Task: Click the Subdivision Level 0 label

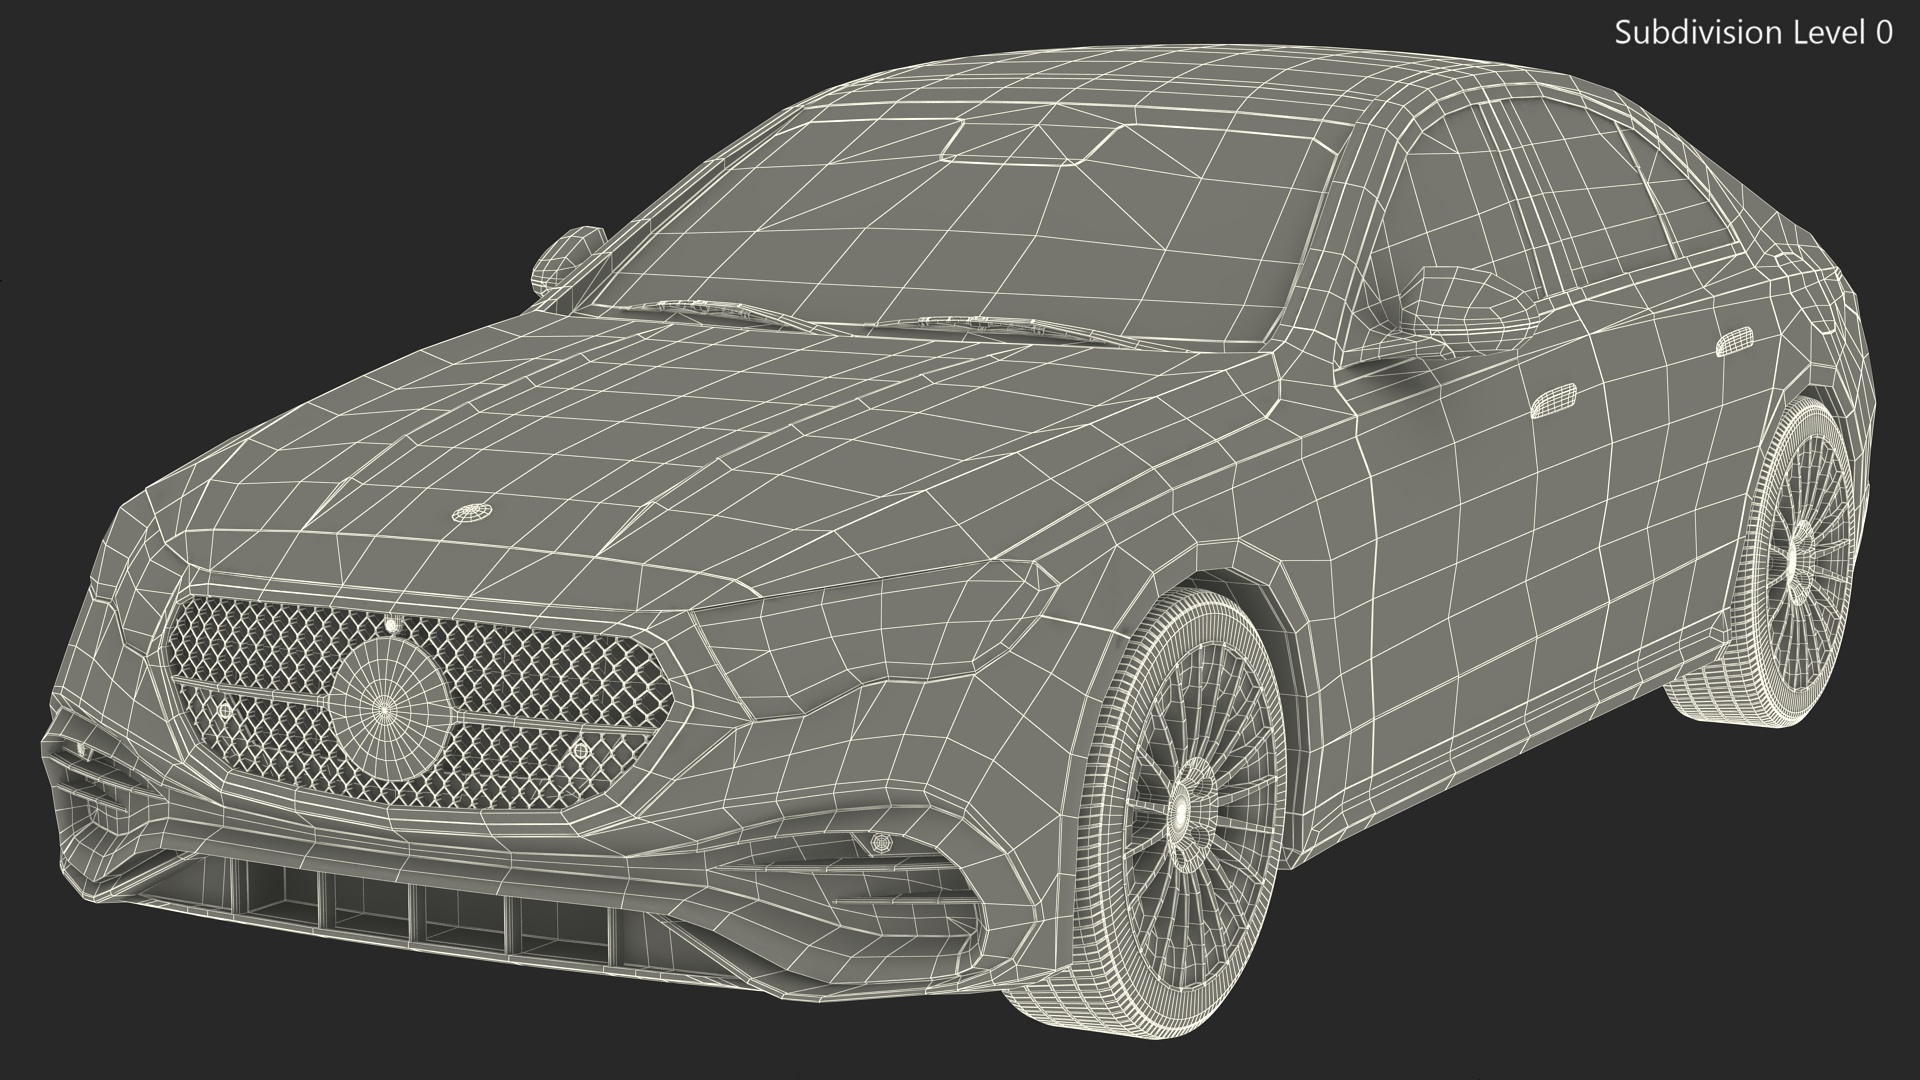Action: pos(1753,33)
